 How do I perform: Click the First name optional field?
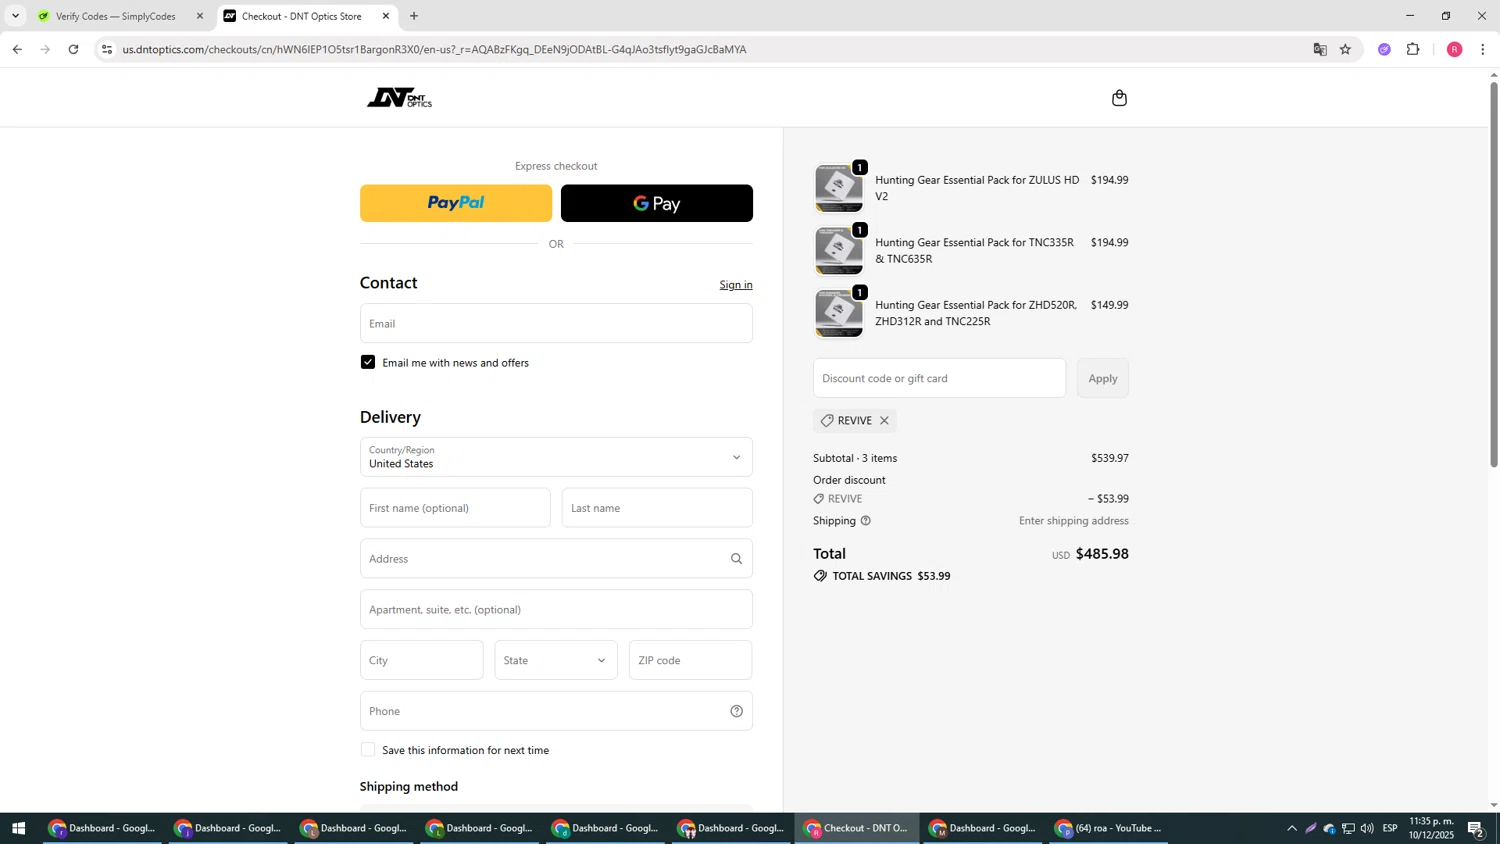pyautogui.click(x=455, y=508)
